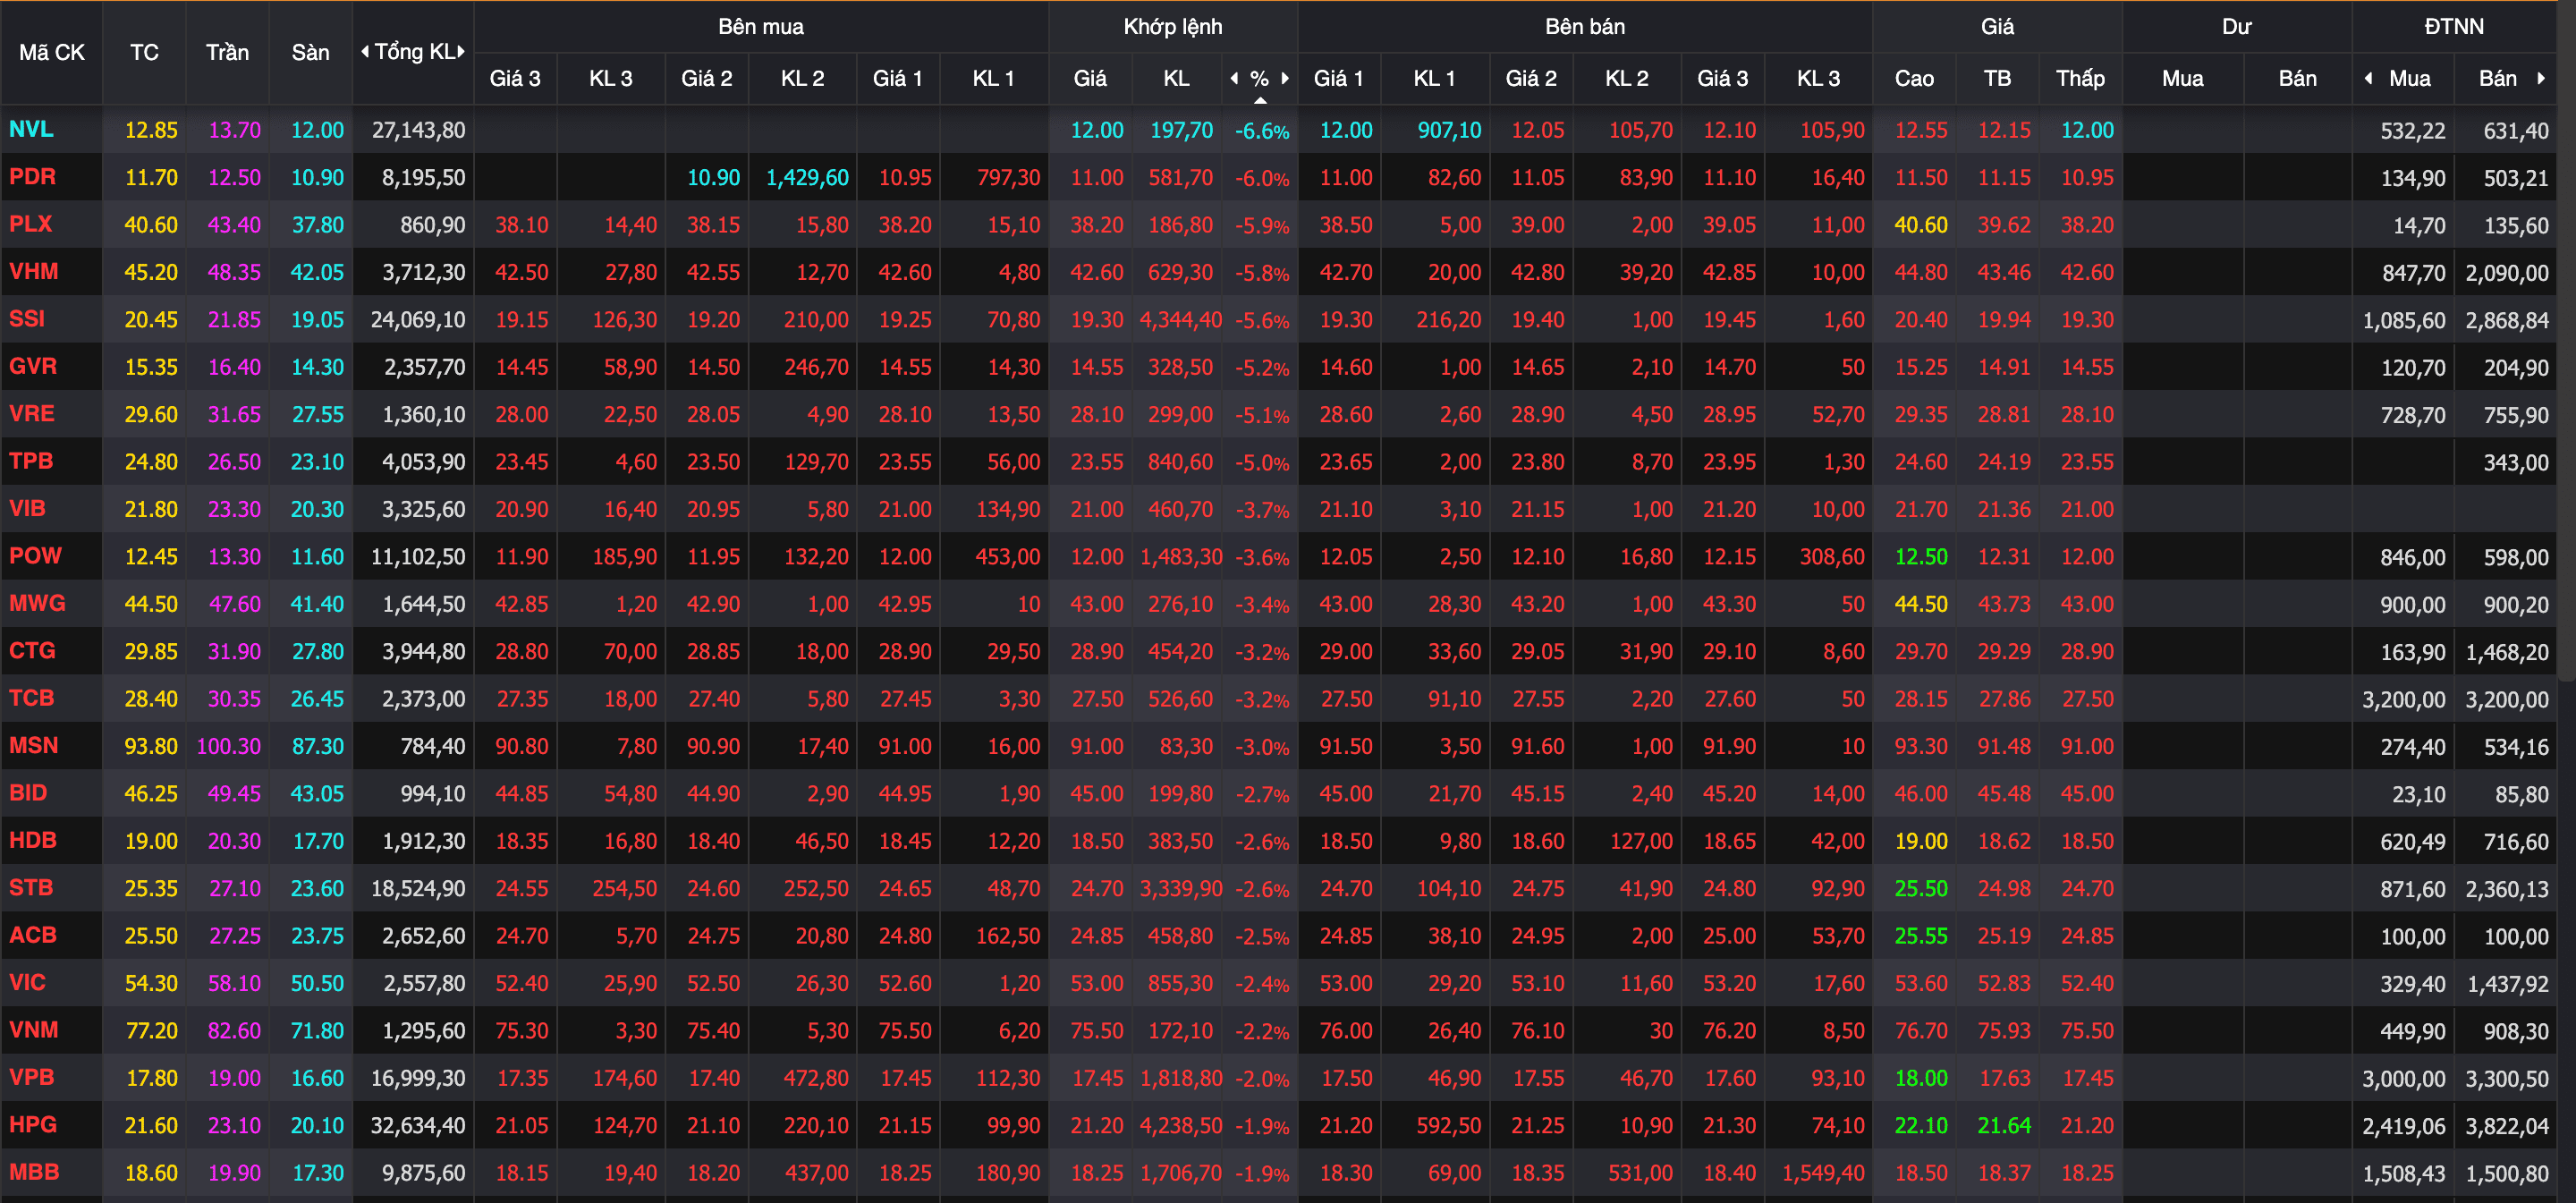
Task: Click the Khớp lệnh Giá column header
Action: click(1090, 78)
